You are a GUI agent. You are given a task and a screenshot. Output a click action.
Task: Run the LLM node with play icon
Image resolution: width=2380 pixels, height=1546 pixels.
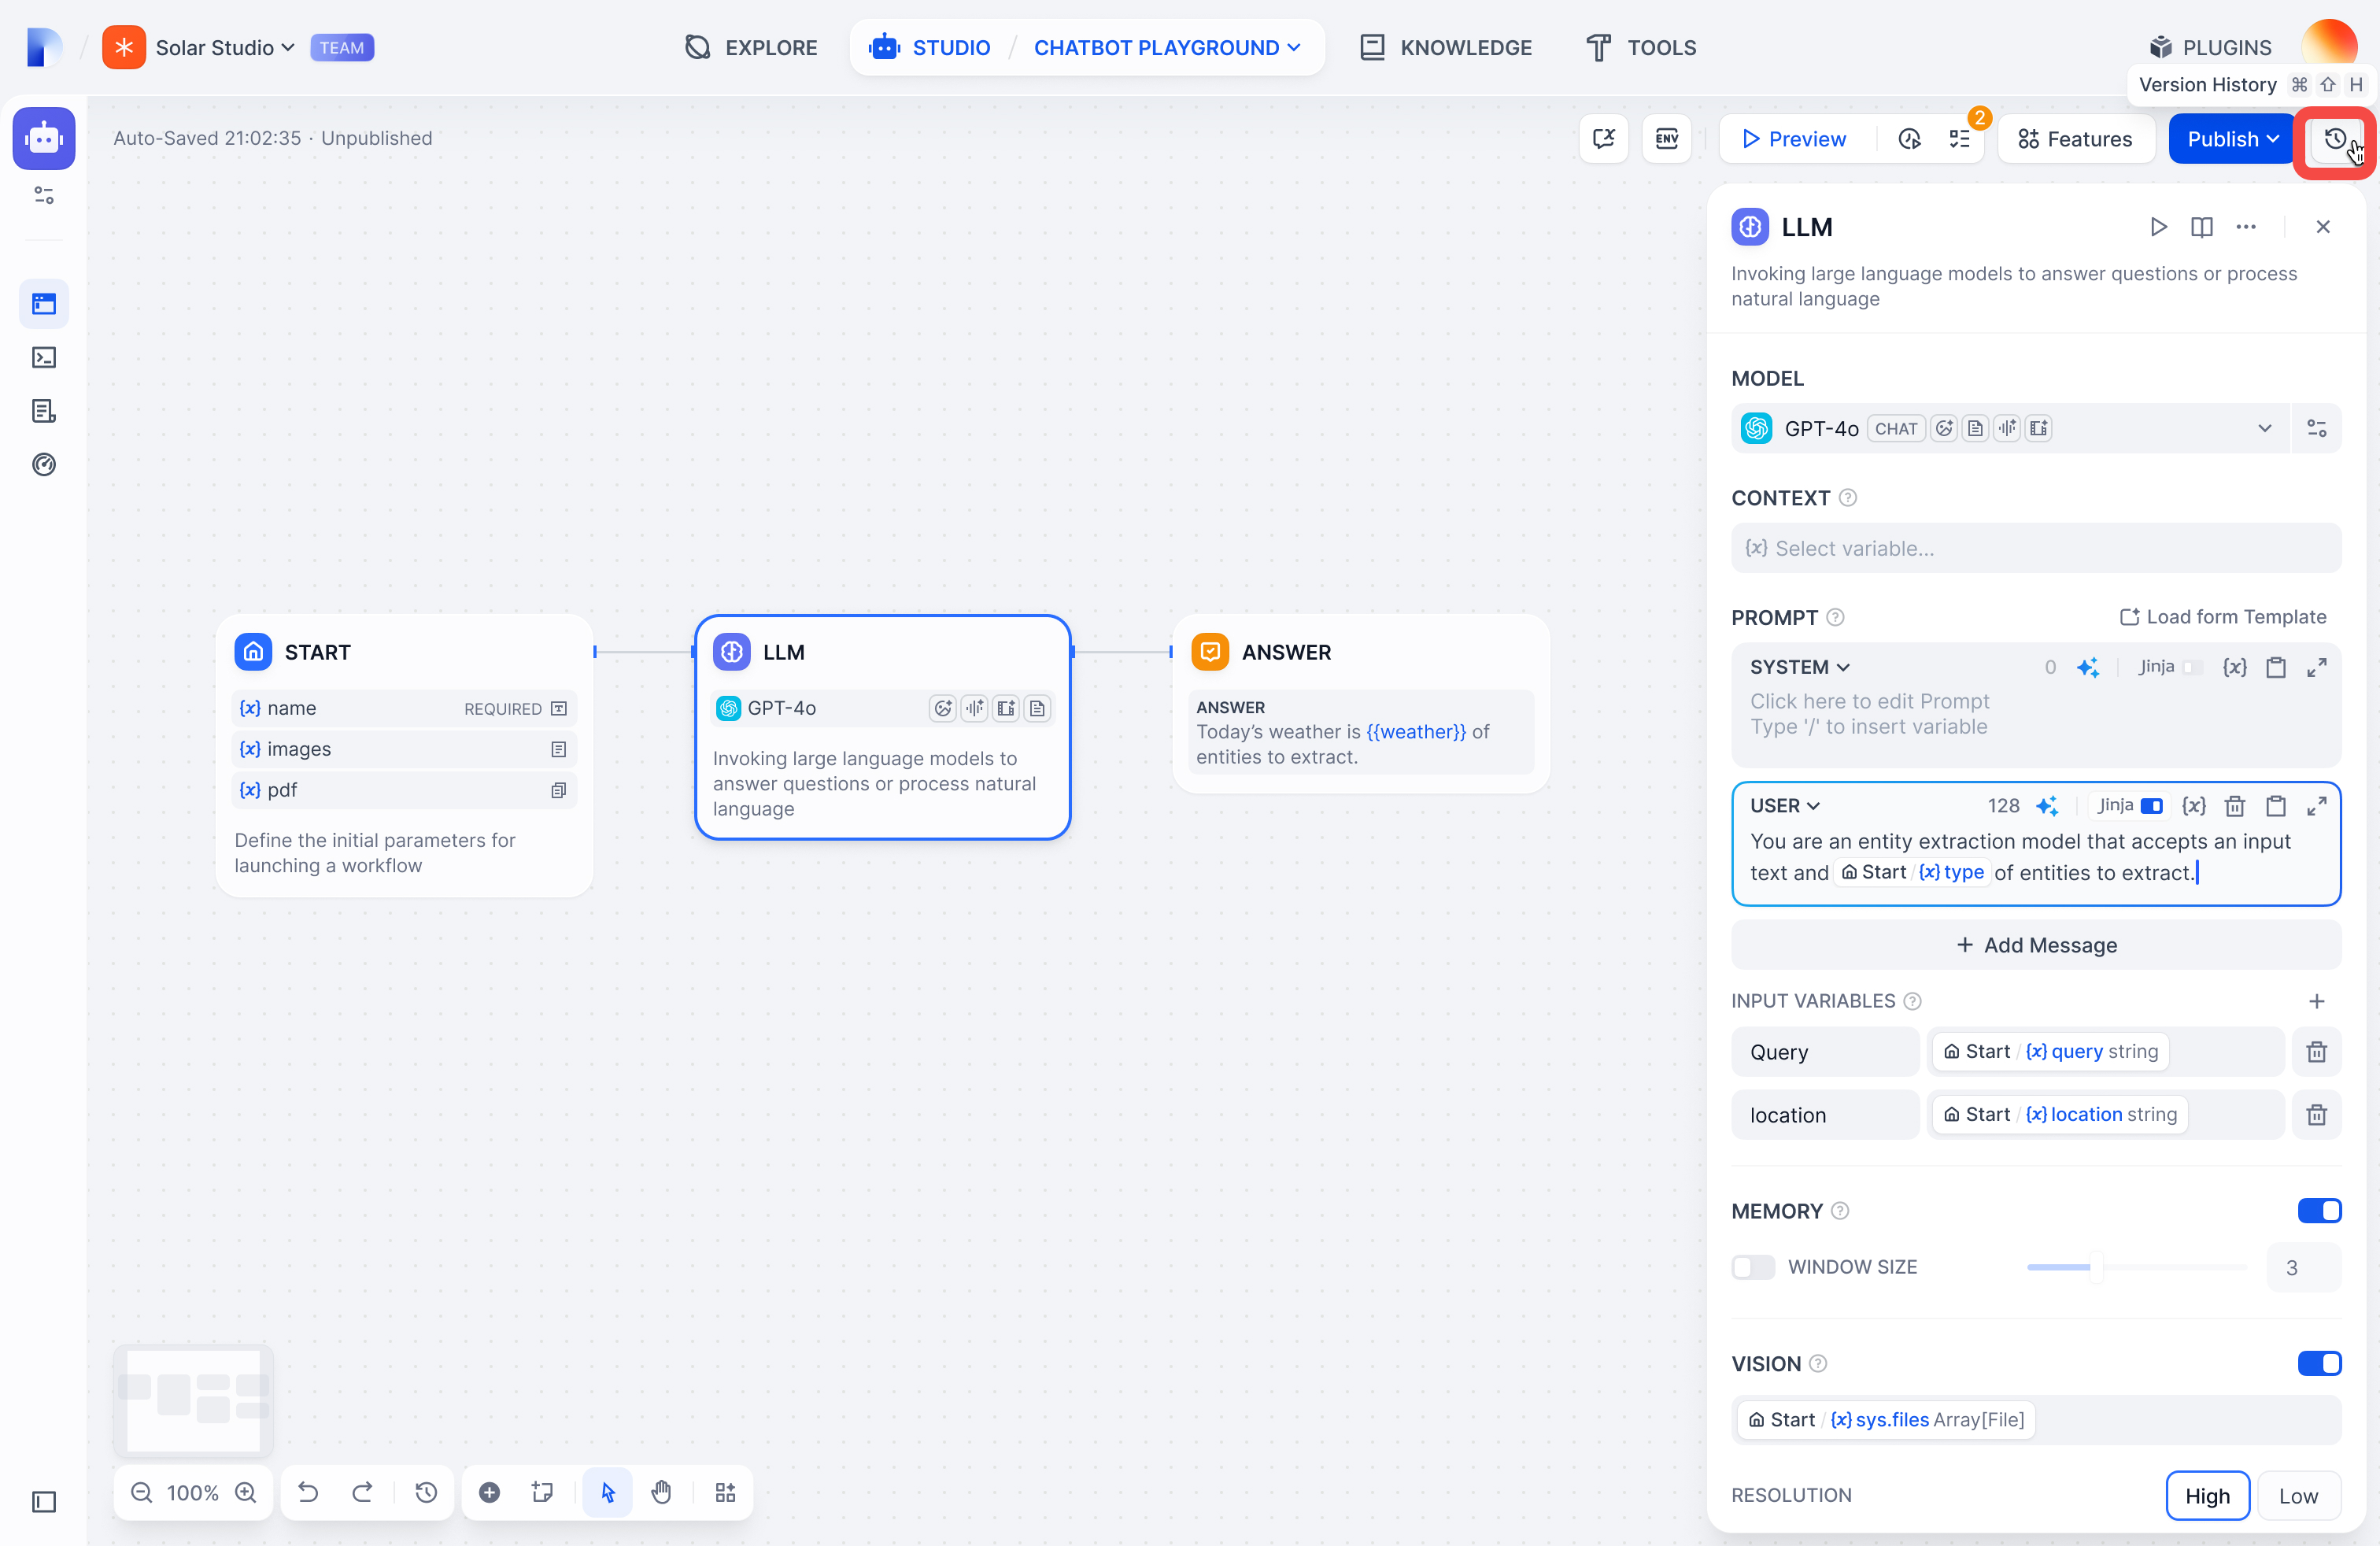click(x=2158, y=227)
